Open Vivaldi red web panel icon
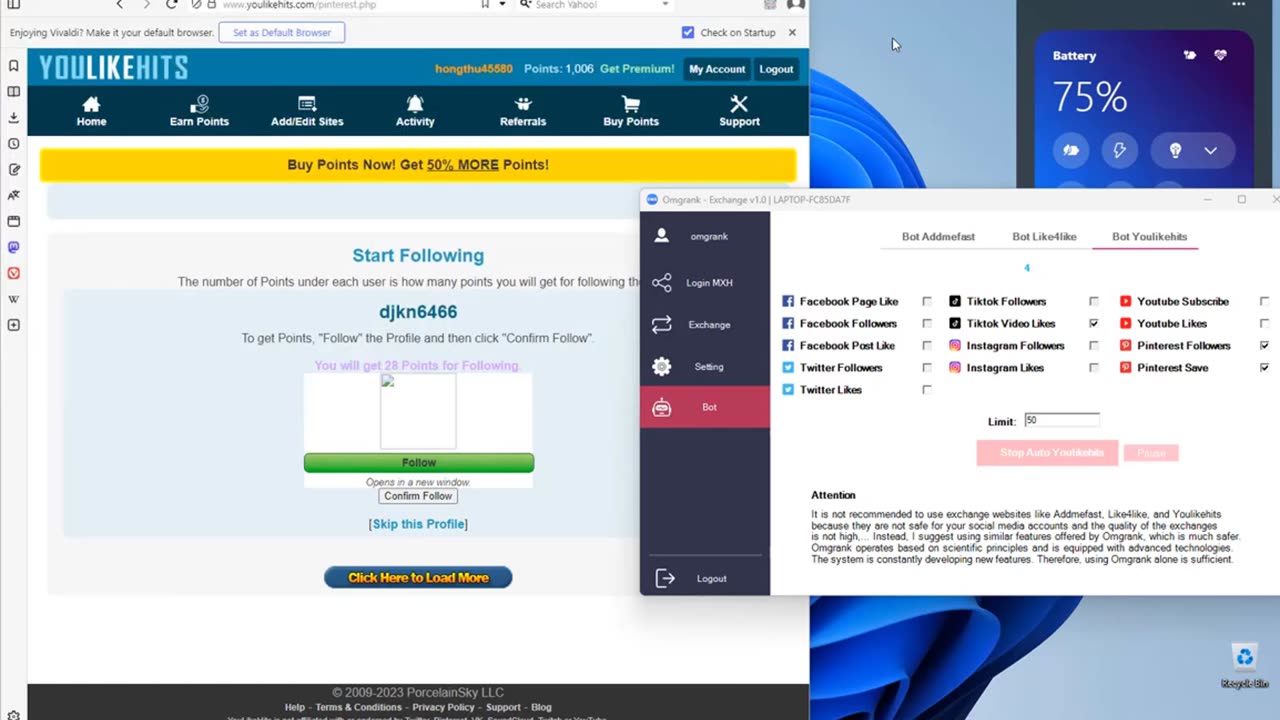1280x720 pixels. tap(13, 273)
